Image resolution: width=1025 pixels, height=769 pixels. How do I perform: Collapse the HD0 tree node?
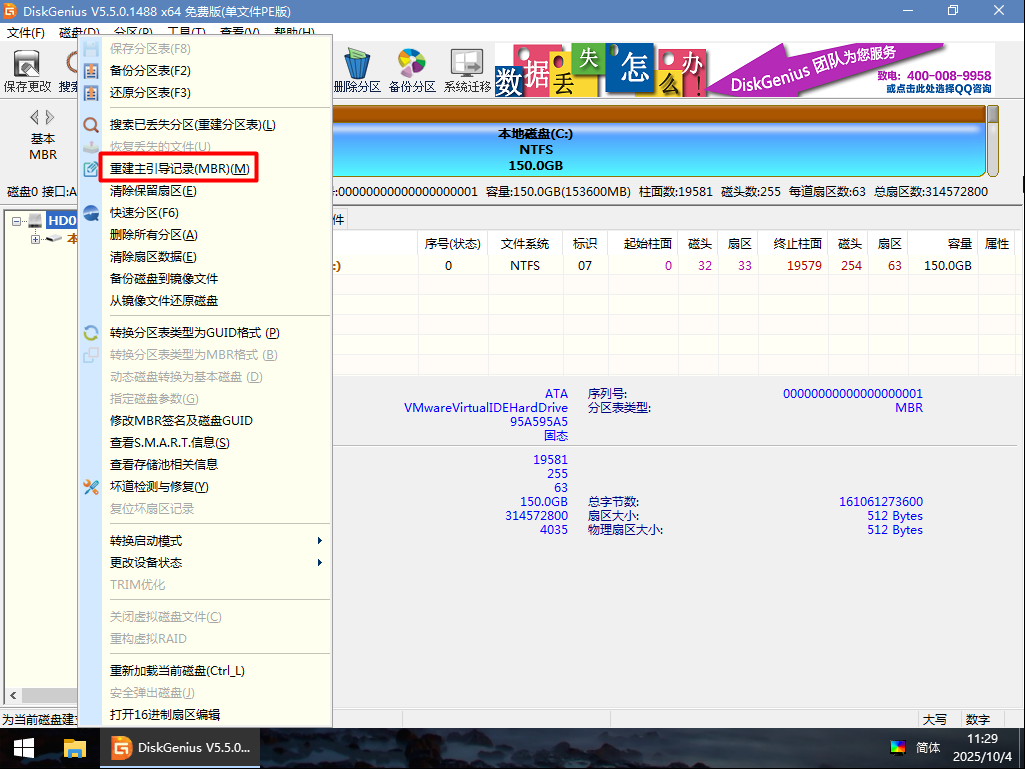coord(16,221)
